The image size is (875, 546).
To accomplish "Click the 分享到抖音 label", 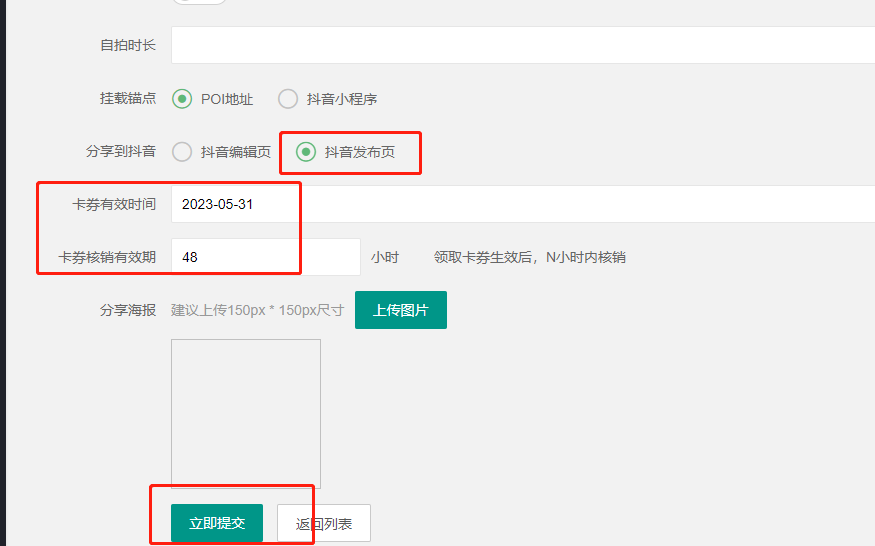I will pos(121,151).
